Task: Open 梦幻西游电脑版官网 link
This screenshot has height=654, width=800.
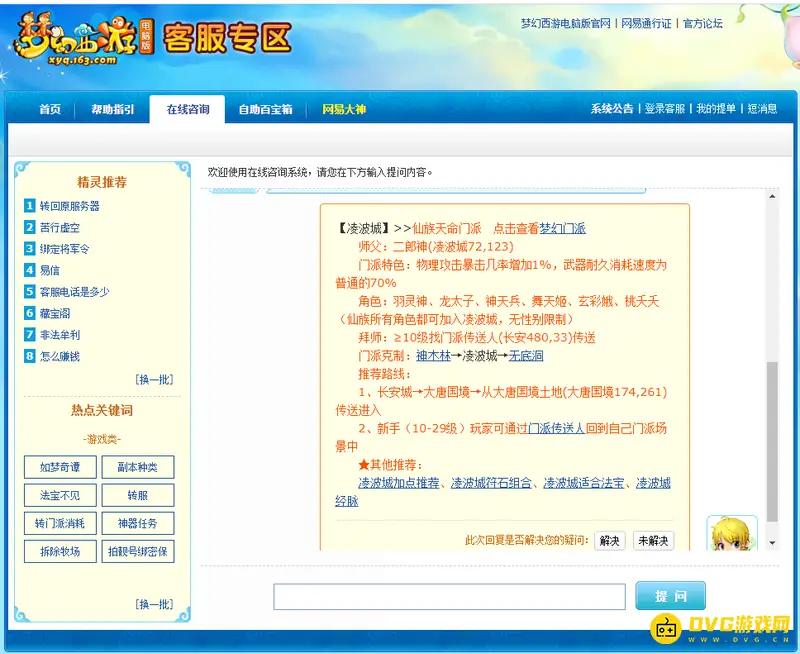Action: (565, 23)
